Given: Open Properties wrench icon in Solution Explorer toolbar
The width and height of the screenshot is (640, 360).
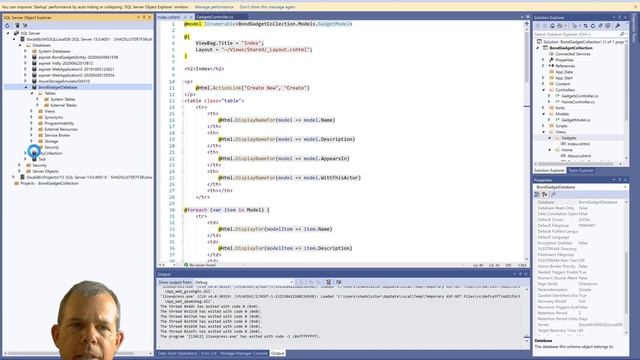Looking at the screenshot, I should 618,26.
